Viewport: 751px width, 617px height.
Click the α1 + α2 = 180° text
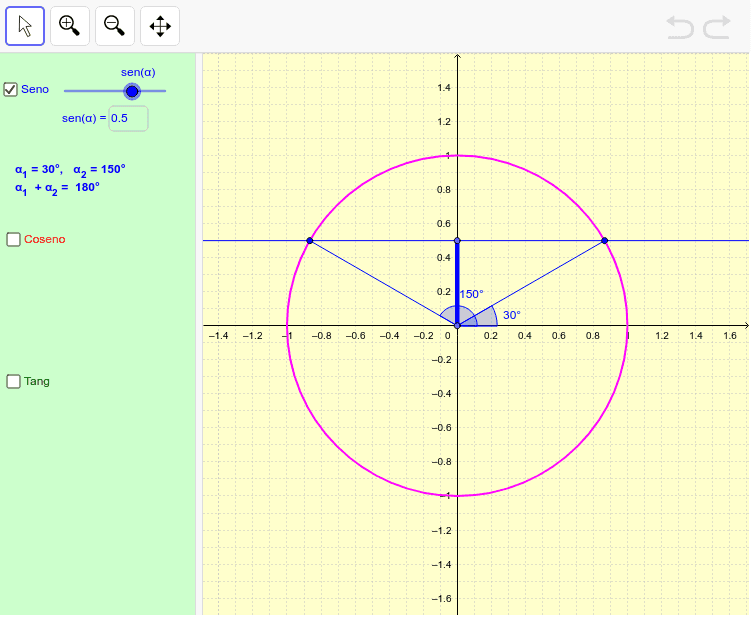point(57,188)
